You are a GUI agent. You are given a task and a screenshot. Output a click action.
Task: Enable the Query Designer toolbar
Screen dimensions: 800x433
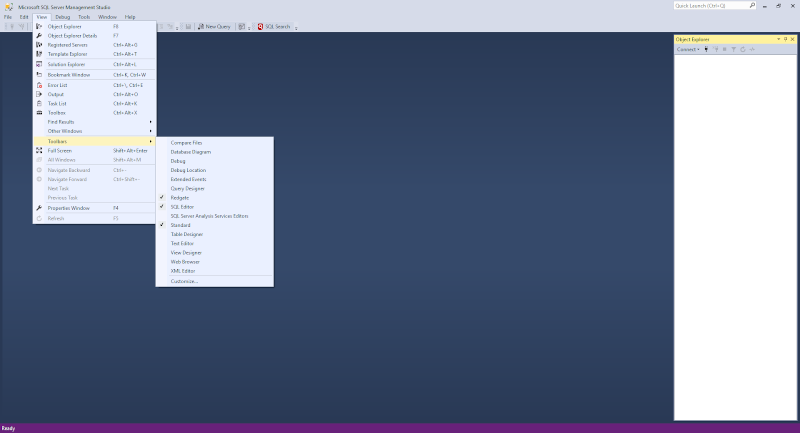[x=215, y=189]
